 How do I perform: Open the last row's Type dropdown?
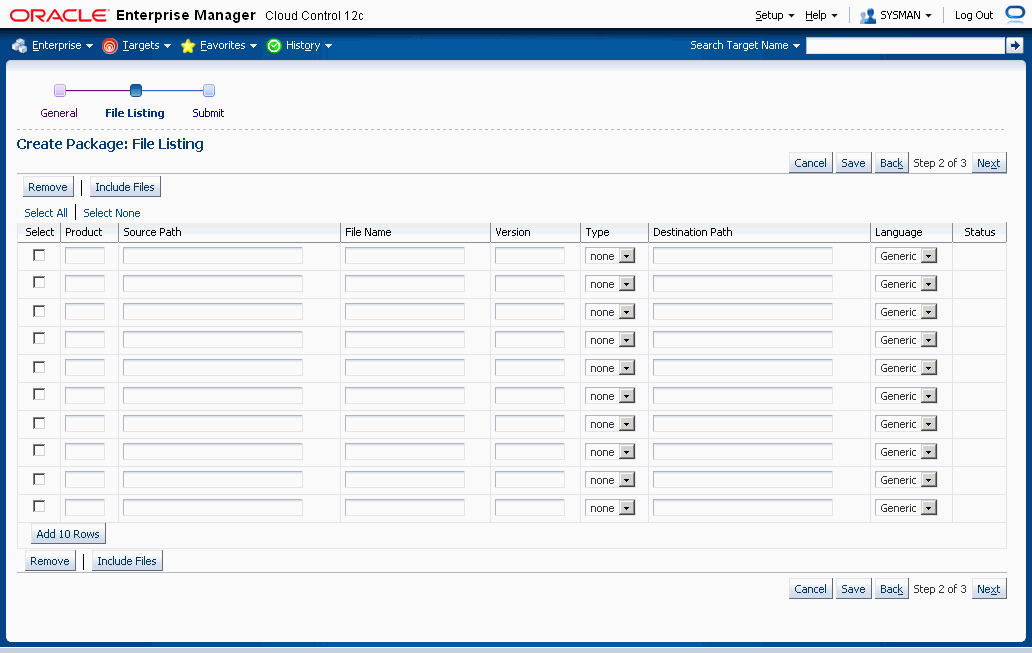(x=610, y=508)
